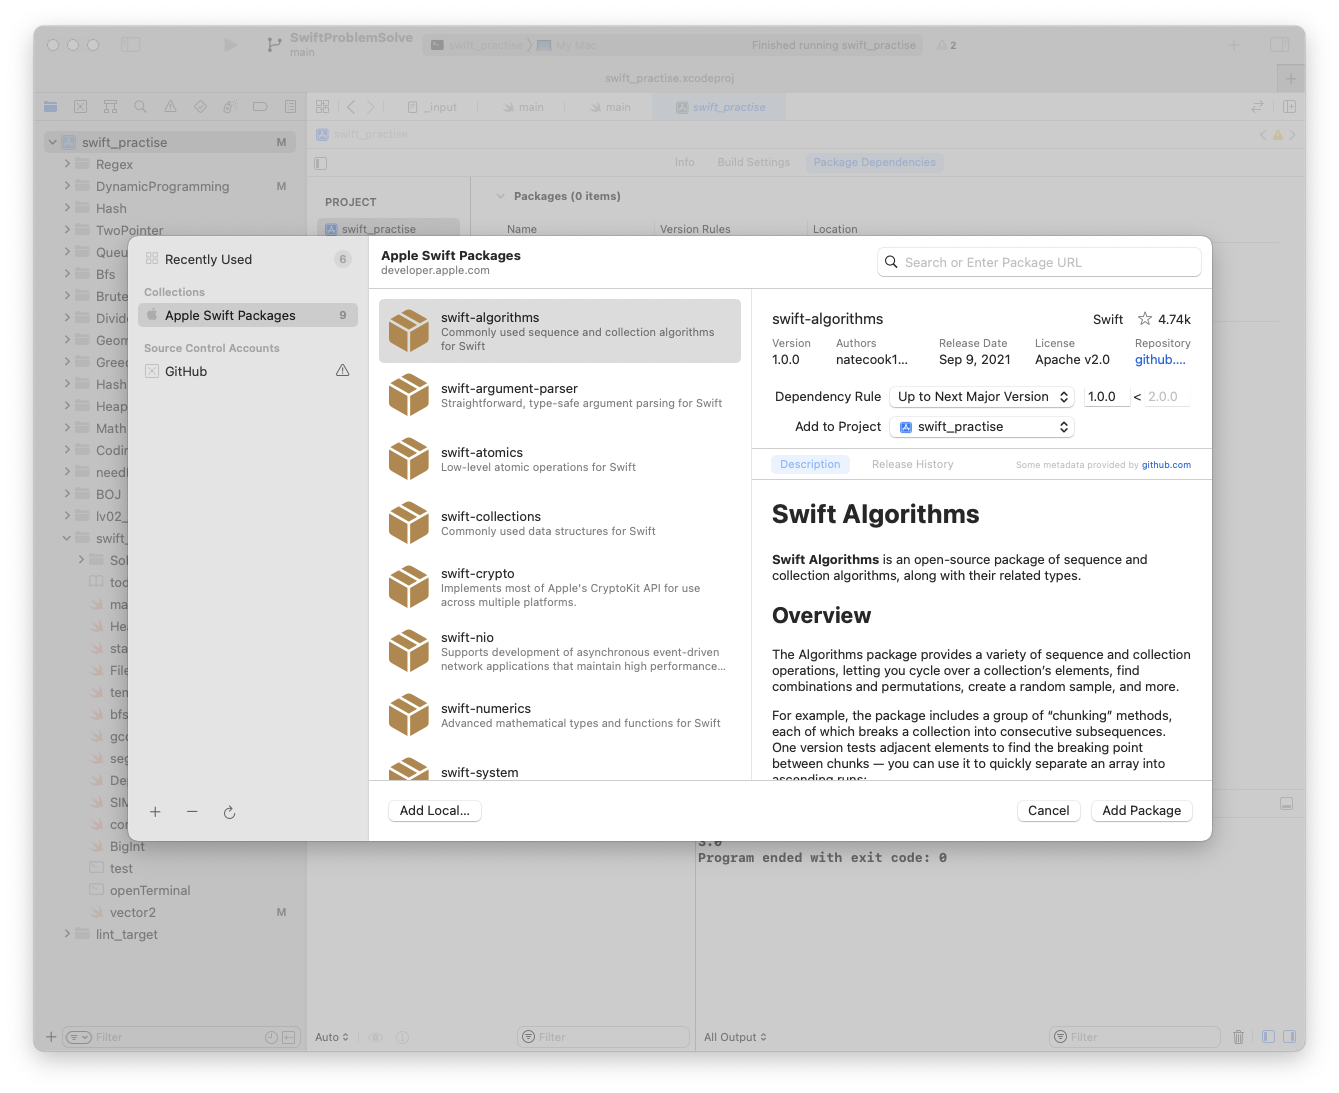This screenshot has height=1093, width=1339.
Task: Toggle the inspector panel in Xcode toolbar
Action: click(x=1280, y=45)
